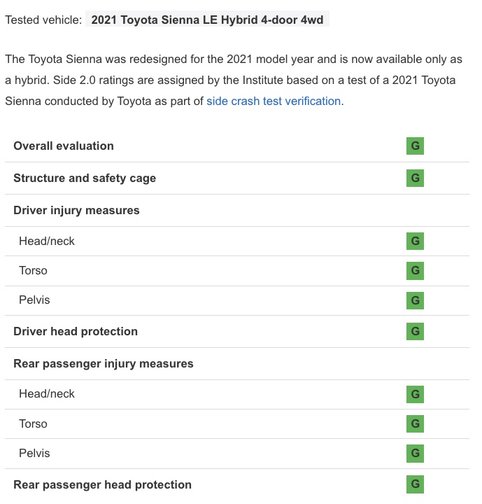Click Rear passenger head protection G badge
Screen dimensions: 482x504
415,484
